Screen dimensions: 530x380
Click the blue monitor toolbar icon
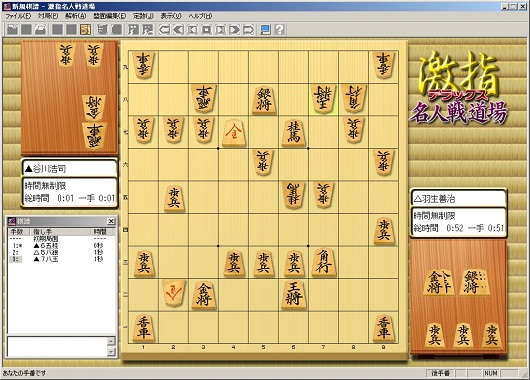265,30
